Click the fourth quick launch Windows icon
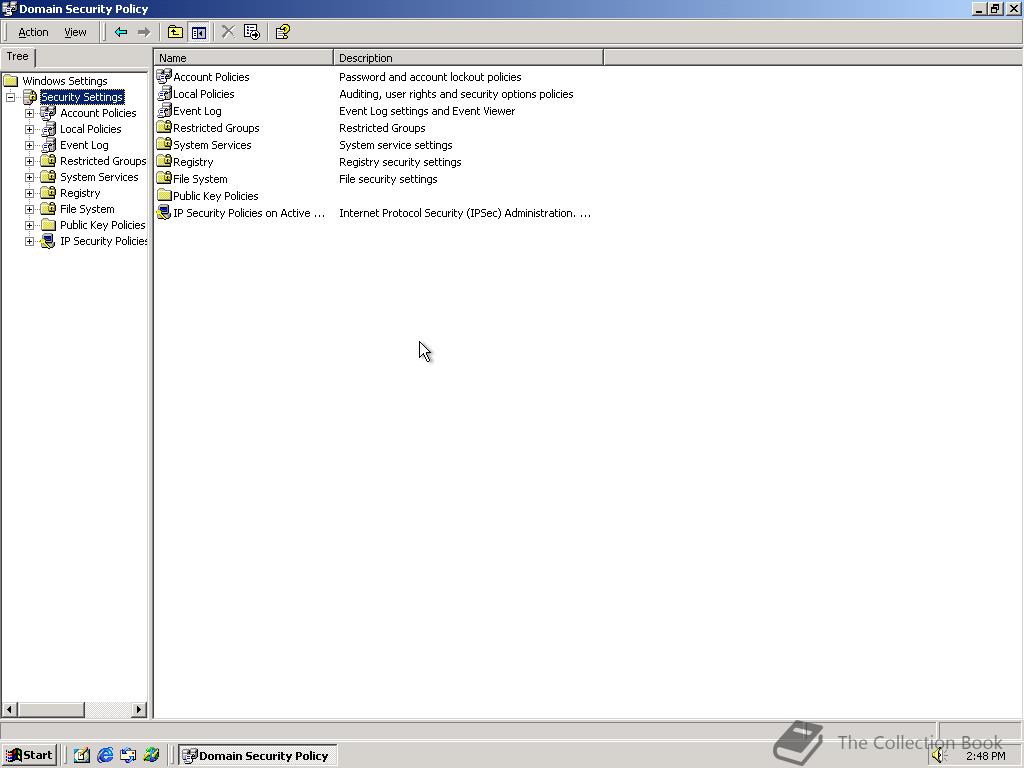This screenshot has width=1024, height=768. [x=151, y=756]
